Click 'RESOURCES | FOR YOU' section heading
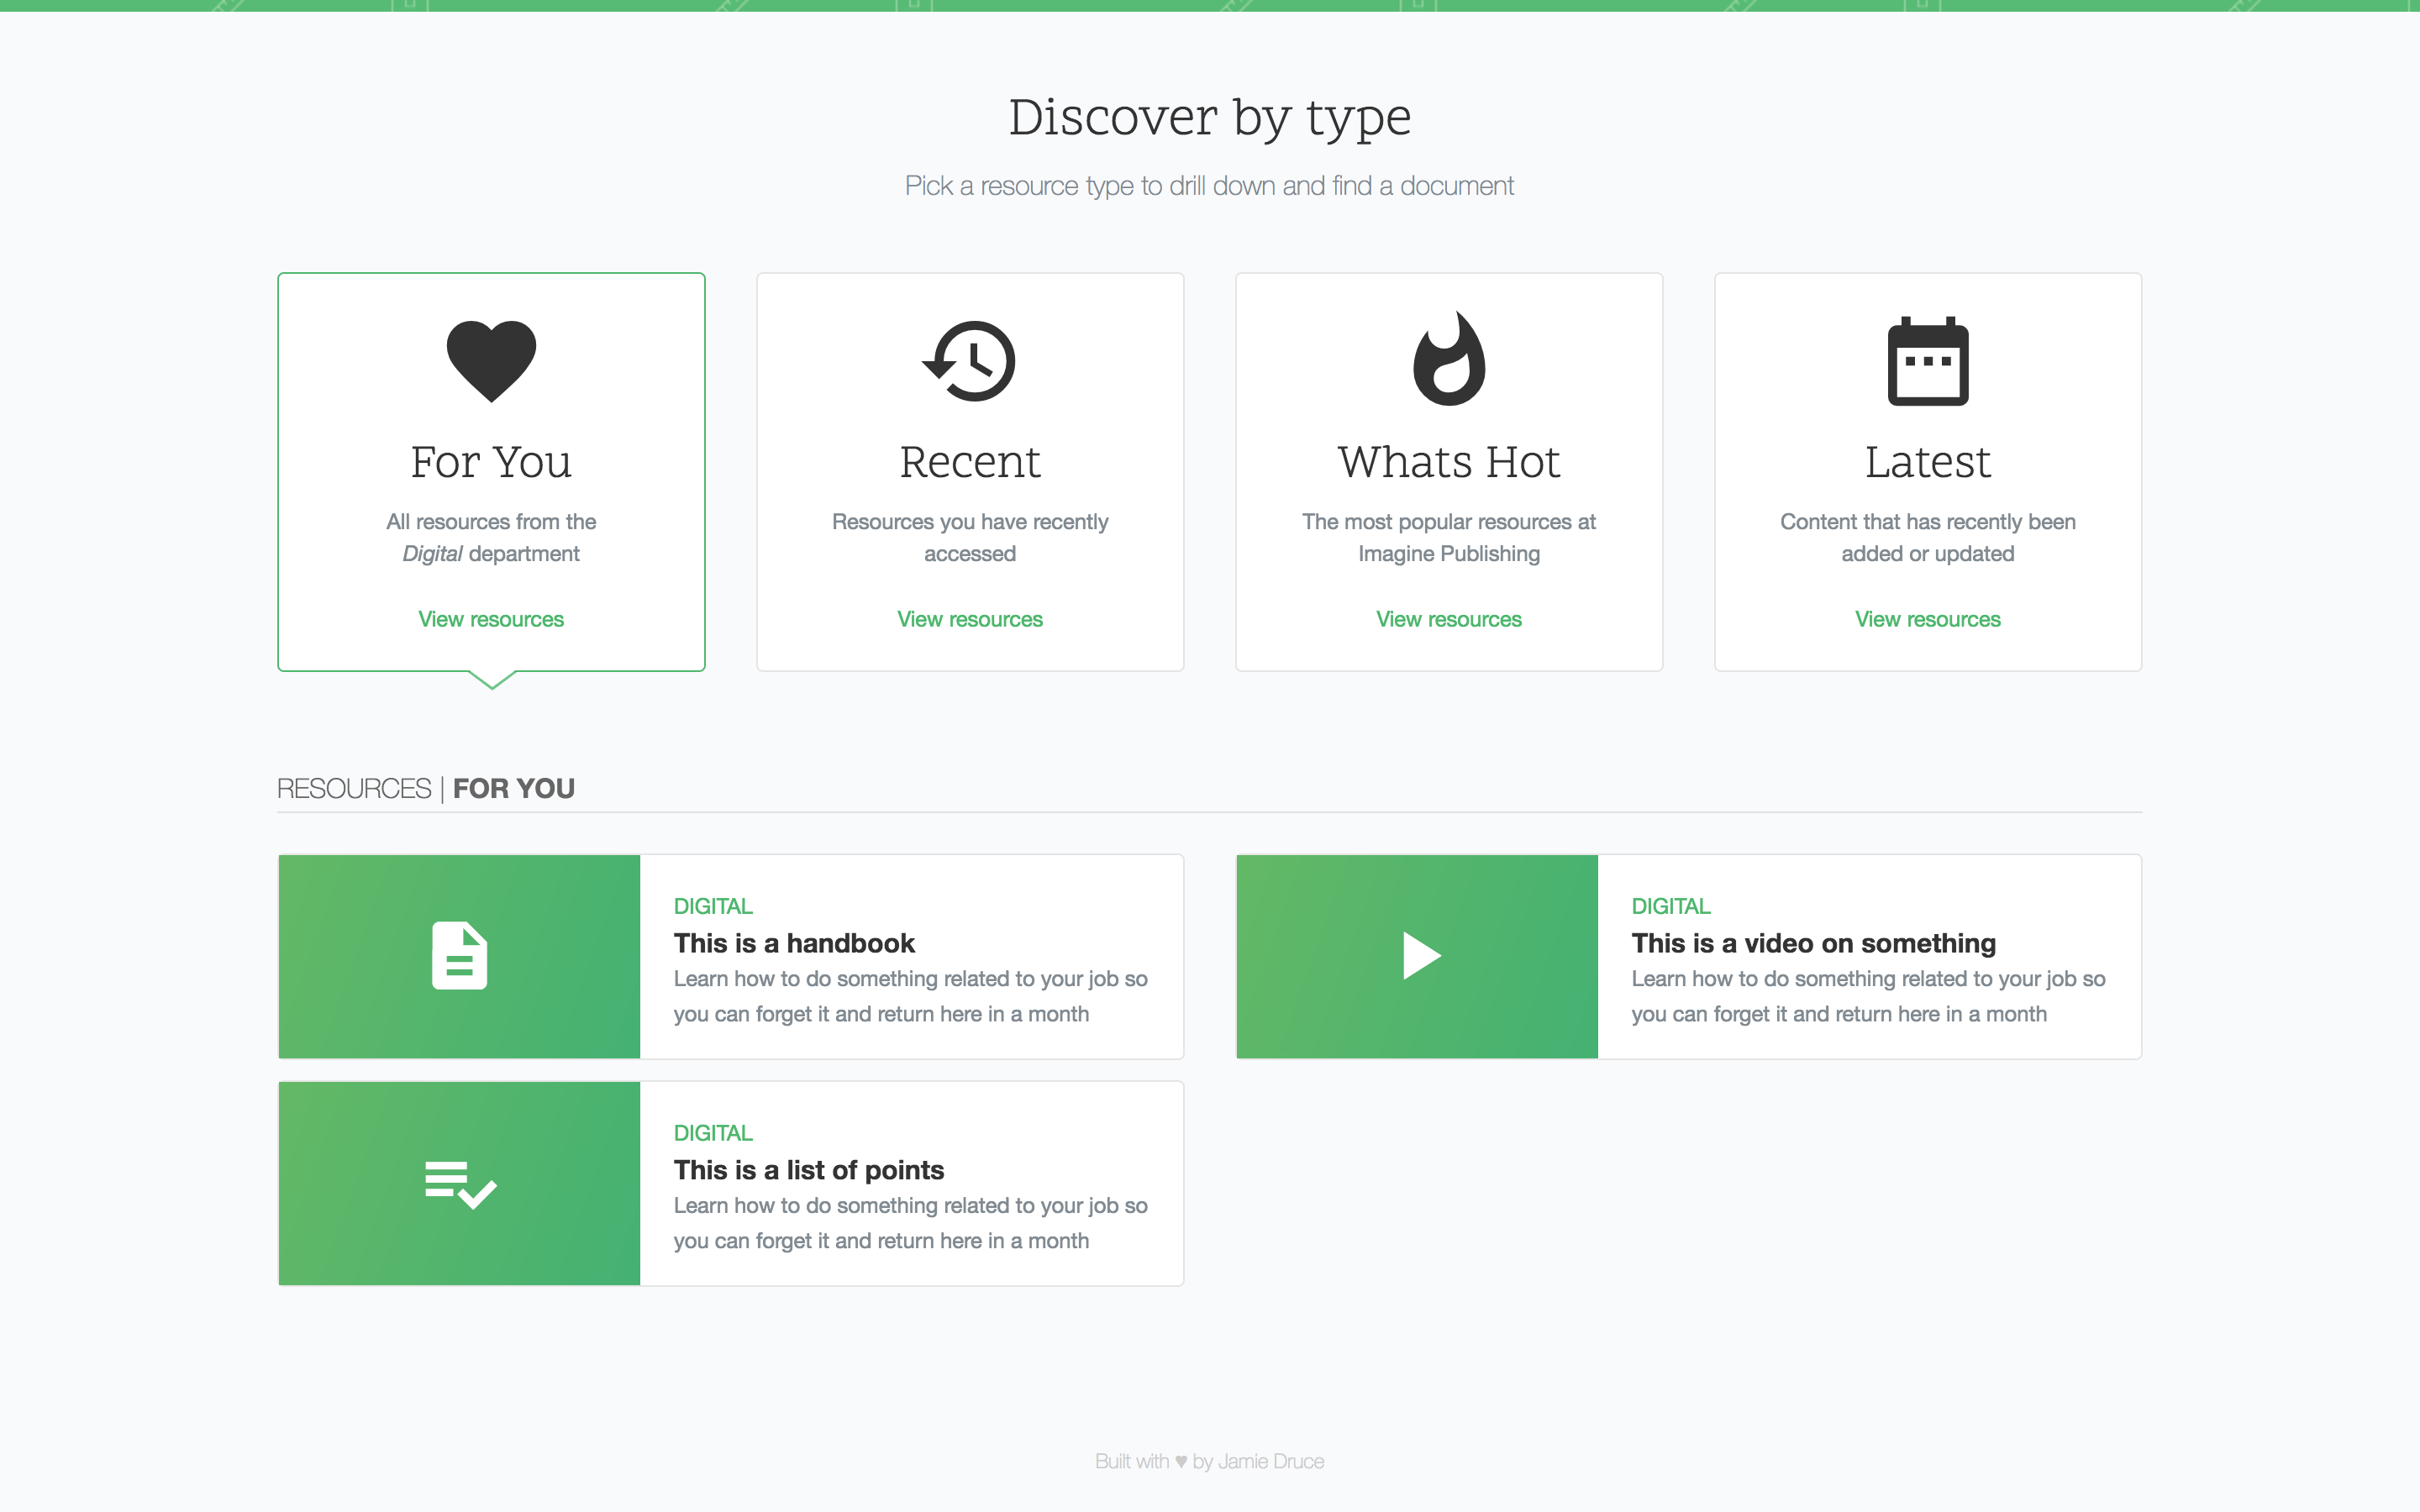 tap(426, 789)
